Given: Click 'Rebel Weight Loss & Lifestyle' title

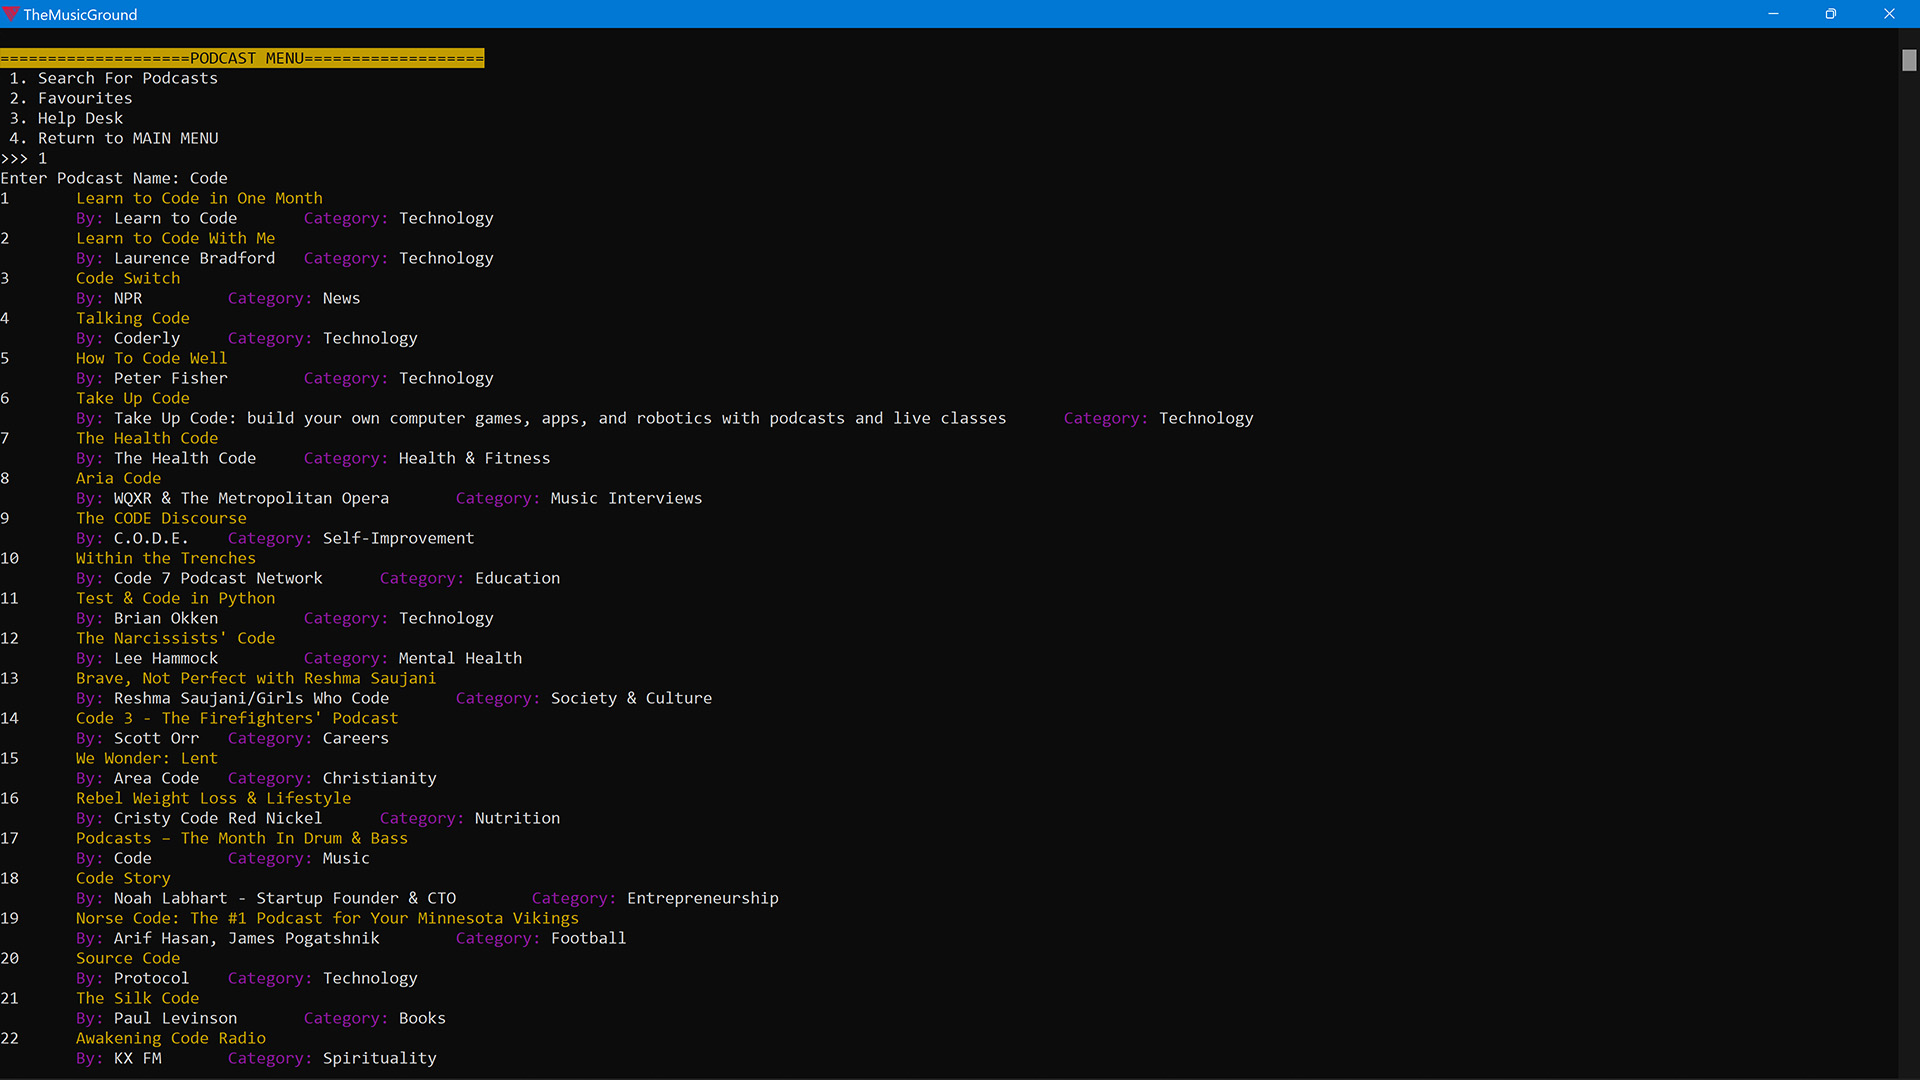Looking at the screenshot, I should tap(213, 798).
